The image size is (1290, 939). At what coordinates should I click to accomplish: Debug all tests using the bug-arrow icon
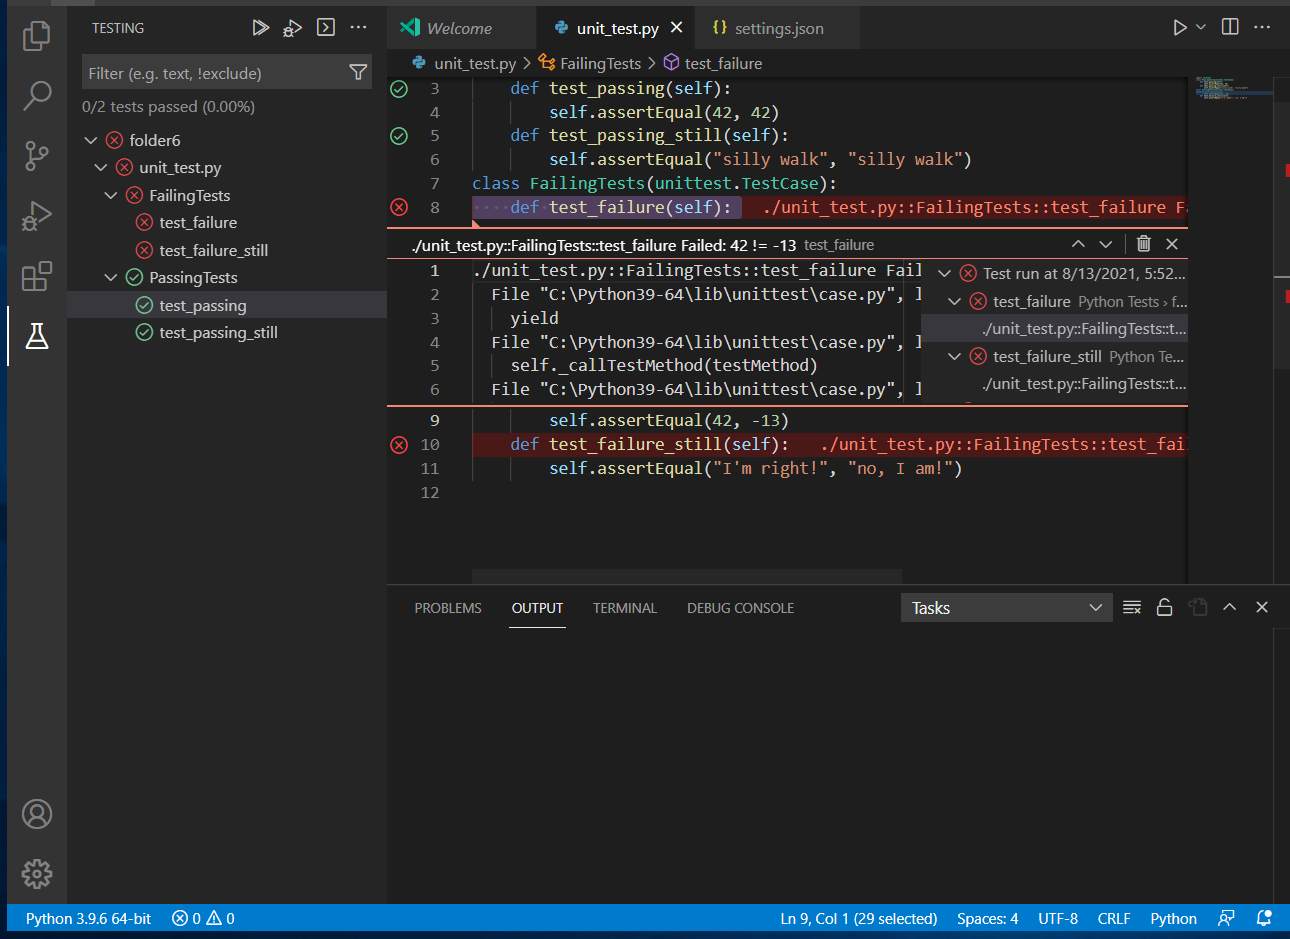[x=293, y=27]
